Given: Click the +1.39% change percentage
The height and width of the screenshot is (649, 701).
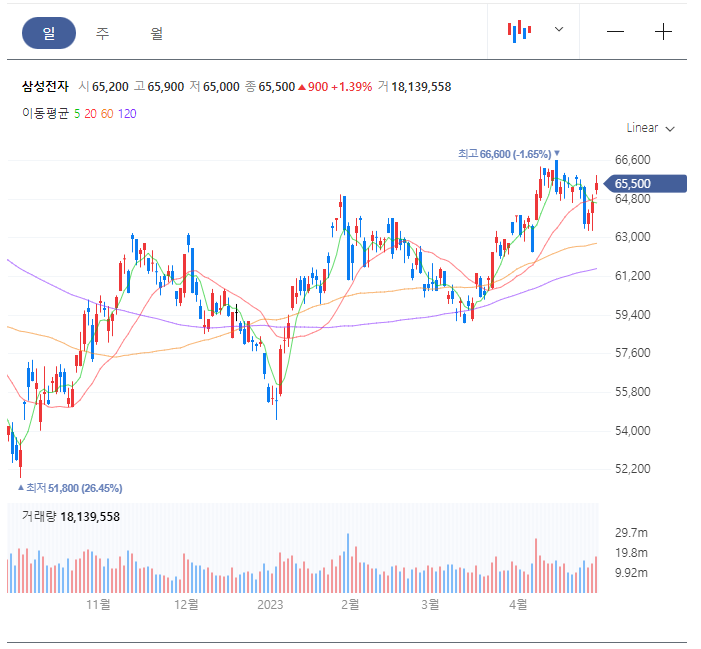Looking at the screenshot, I should tap(352, 87).
